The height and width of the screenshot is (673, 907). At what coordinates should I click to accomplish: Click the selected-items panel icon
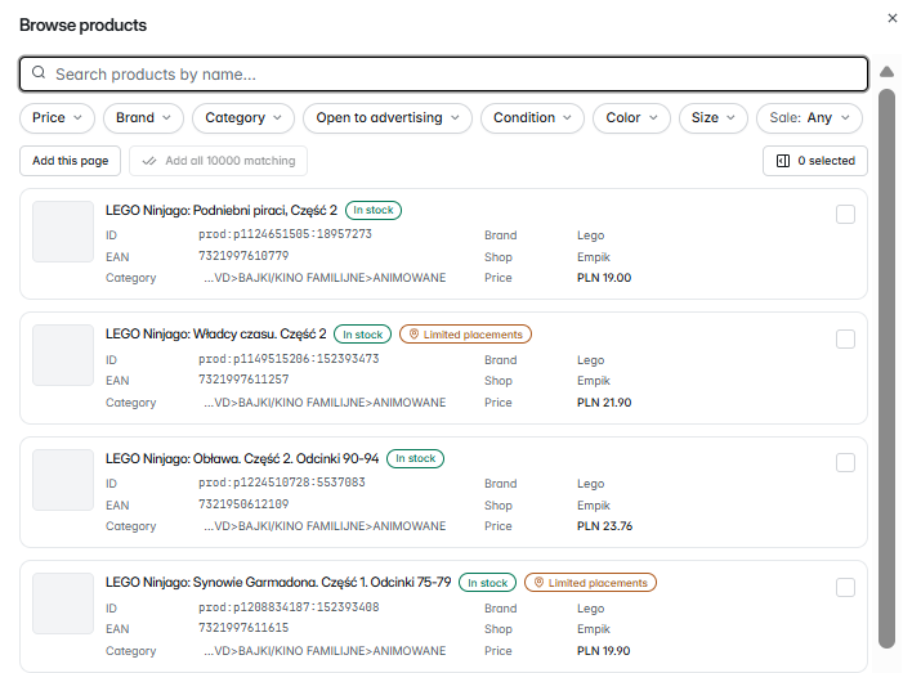click(783, 161)
